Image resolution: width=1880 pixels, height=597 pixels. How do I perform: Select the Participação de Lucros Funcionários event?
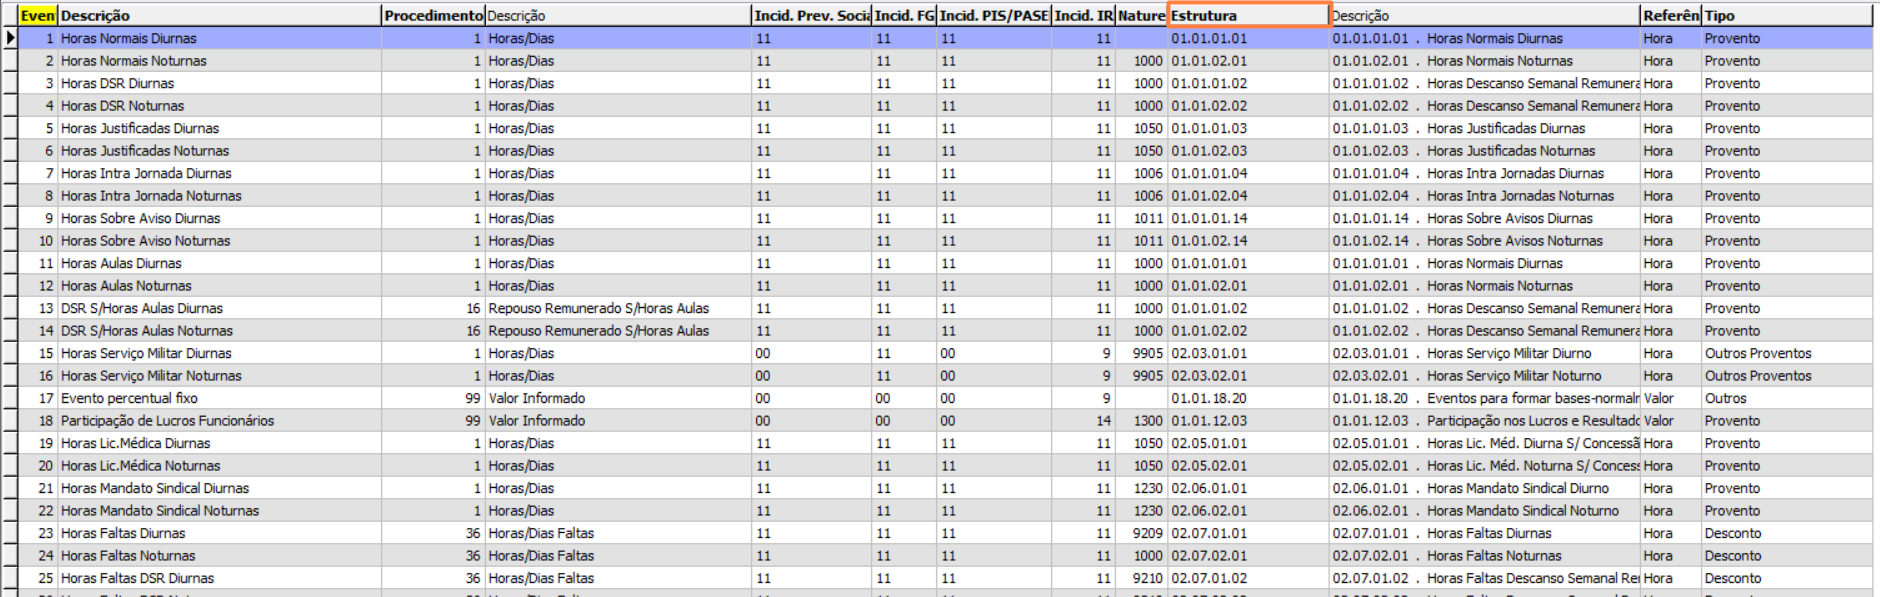tap(167, 421)
